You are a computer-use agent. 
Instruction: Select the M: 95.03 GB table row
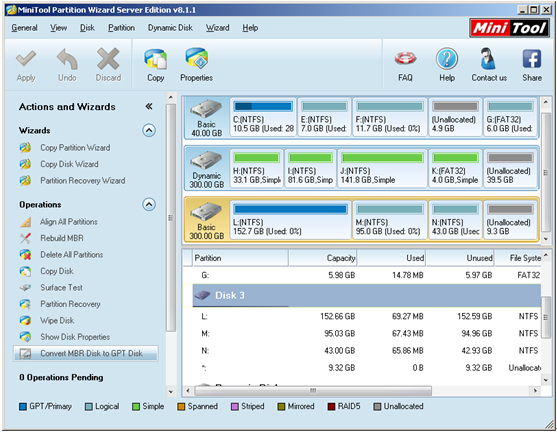pos(362,334)
